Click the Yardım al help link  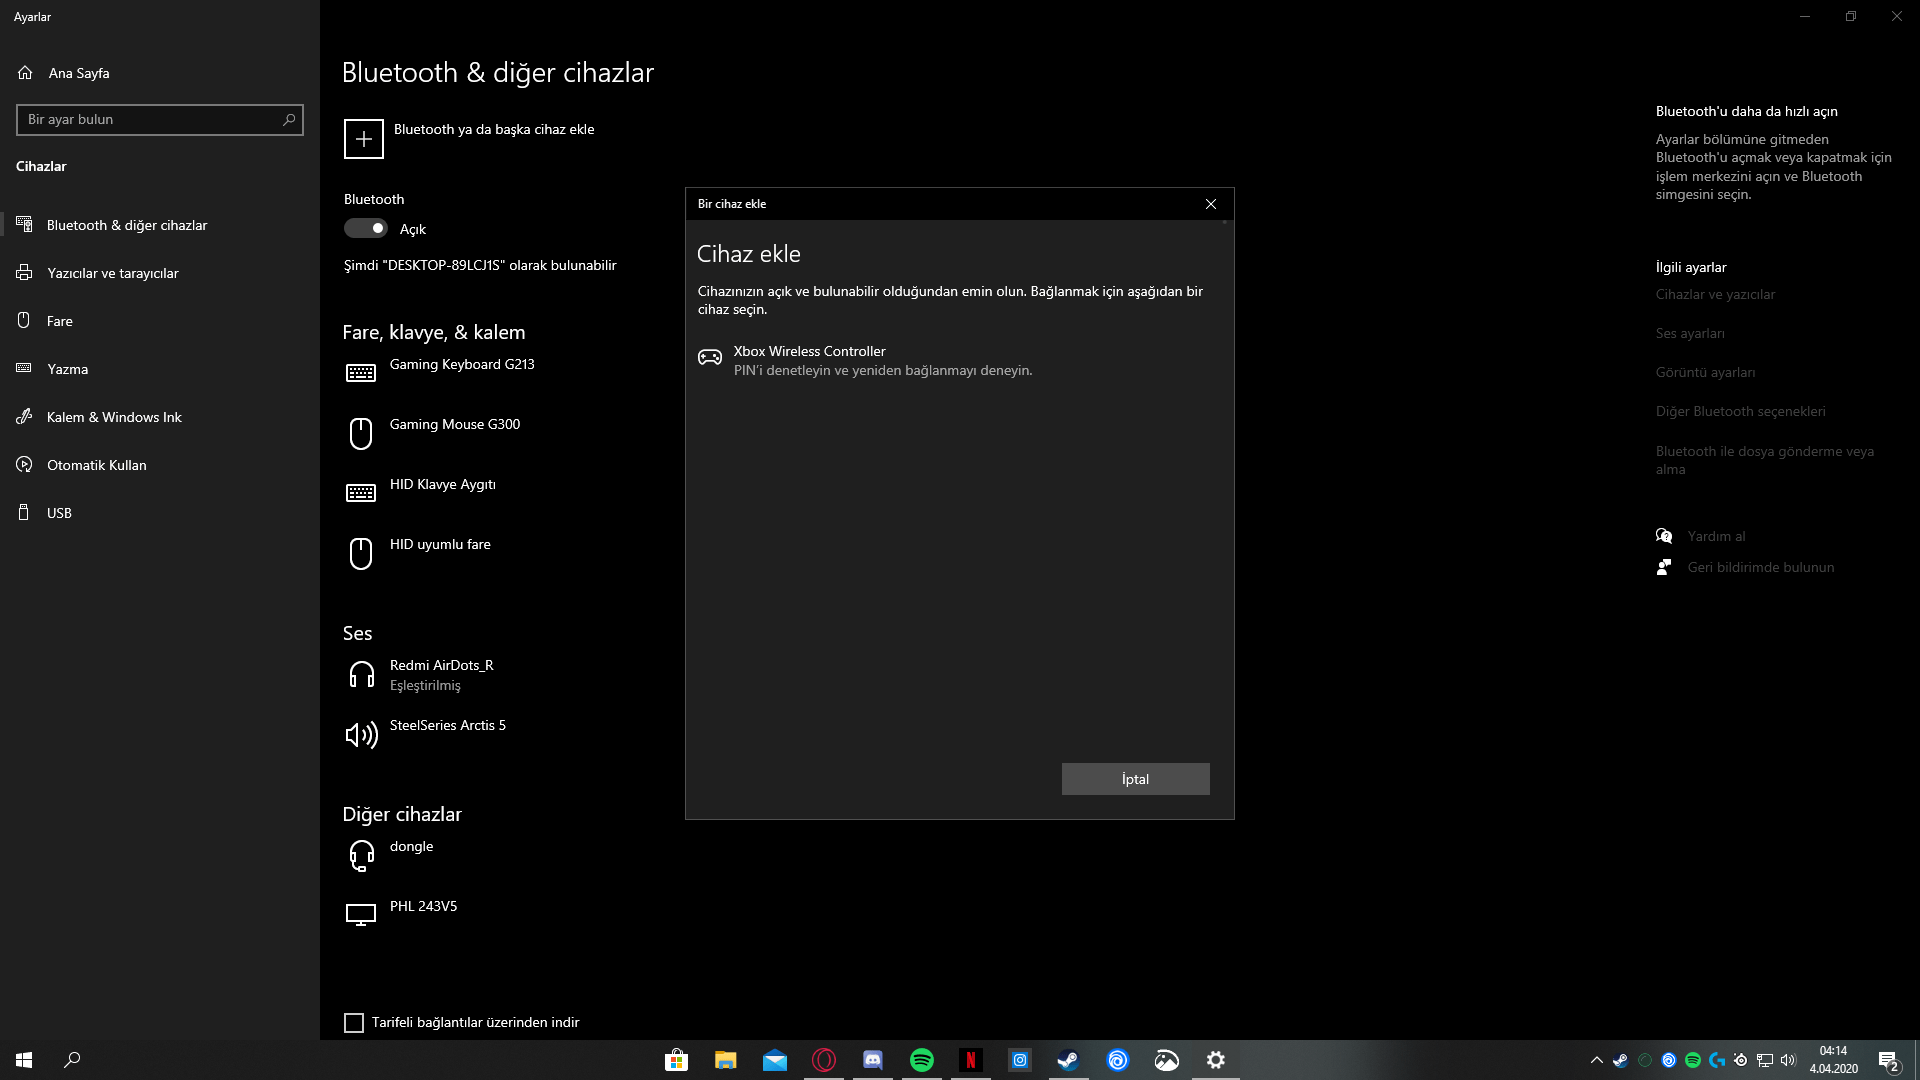tap(1716, 536)
